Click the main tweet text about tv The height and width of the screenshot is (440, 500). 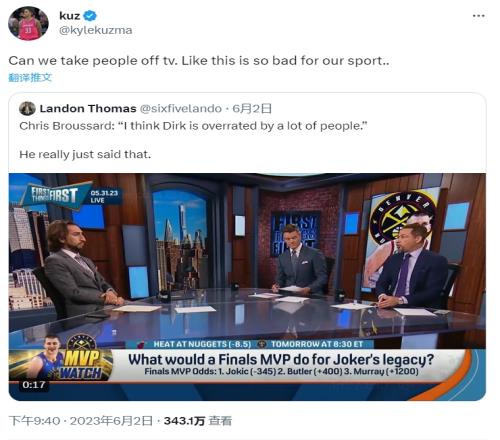point(199,61)
